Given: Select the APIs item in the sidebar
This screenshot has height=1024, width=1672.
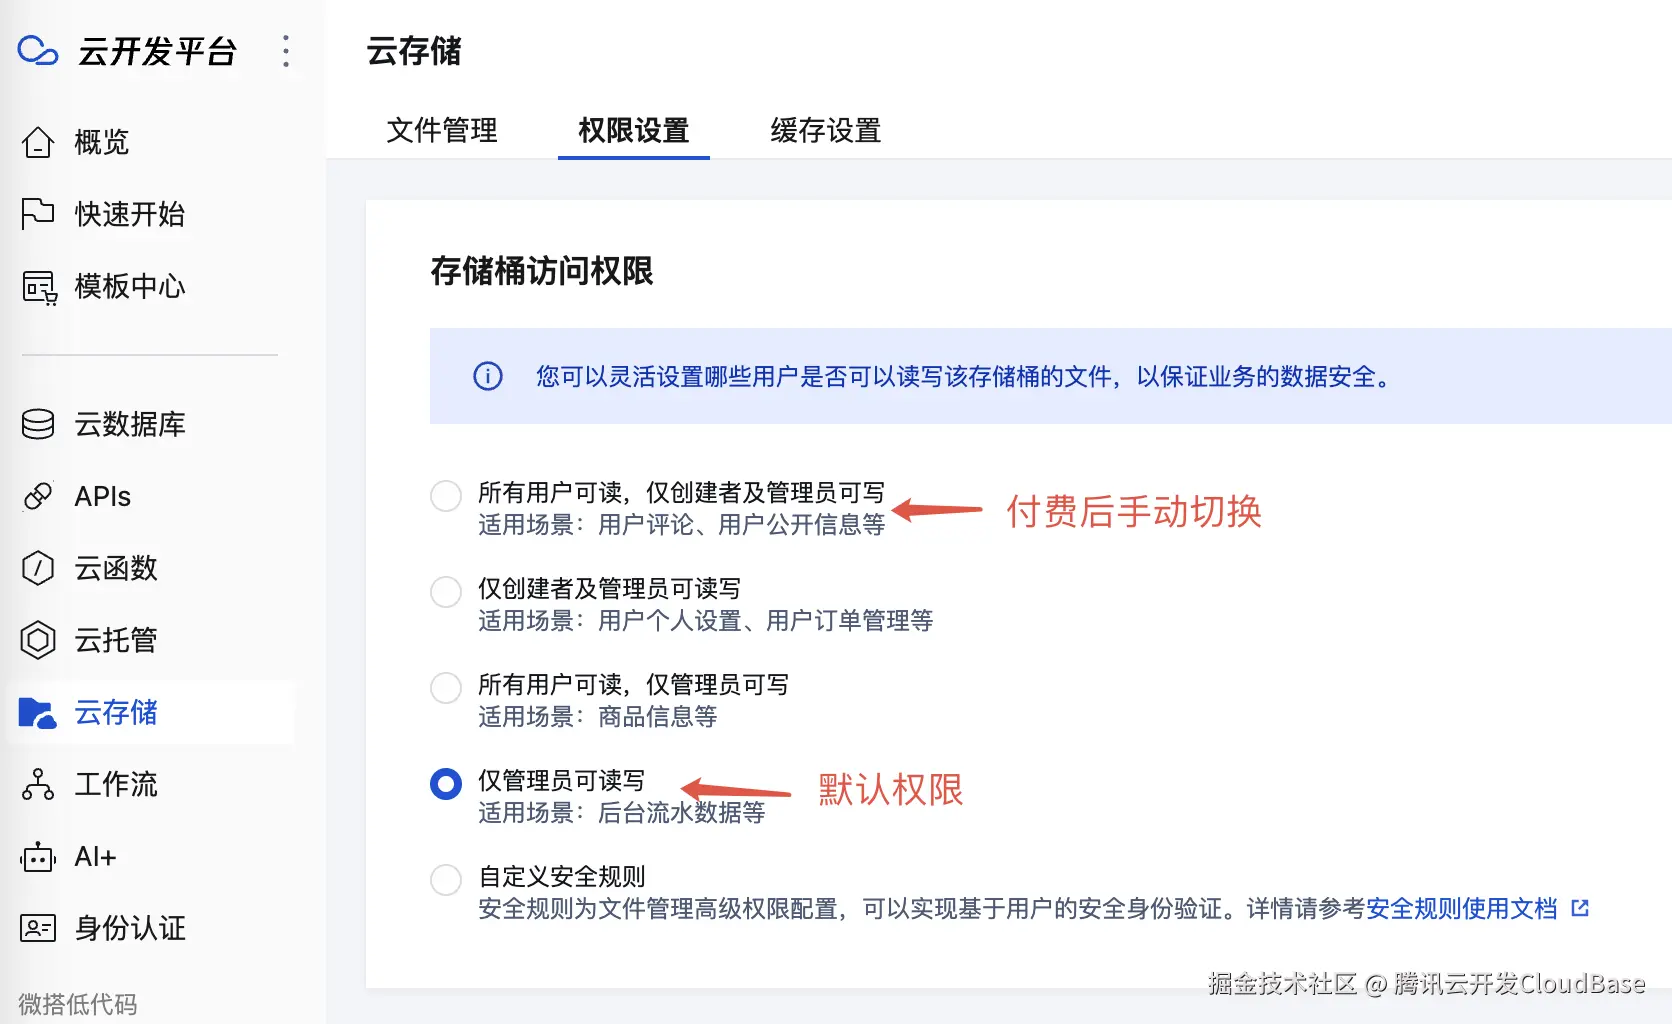Looking at the screenshot, I should (x=102, y=496).
